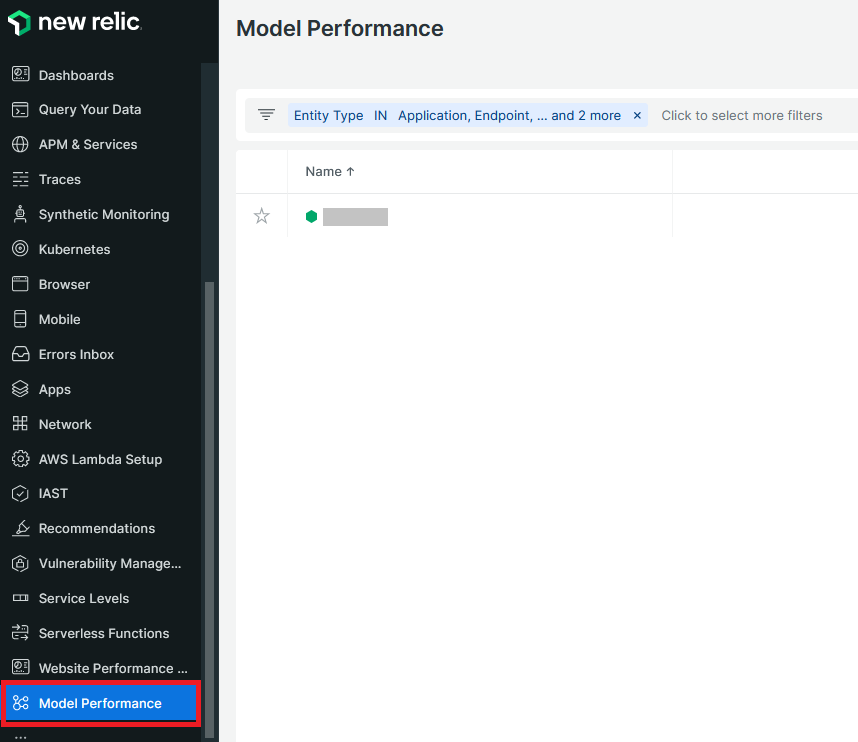858x742 pixels.
Task: Go to AWS Lambda Setup
Action: click(101, 459)
